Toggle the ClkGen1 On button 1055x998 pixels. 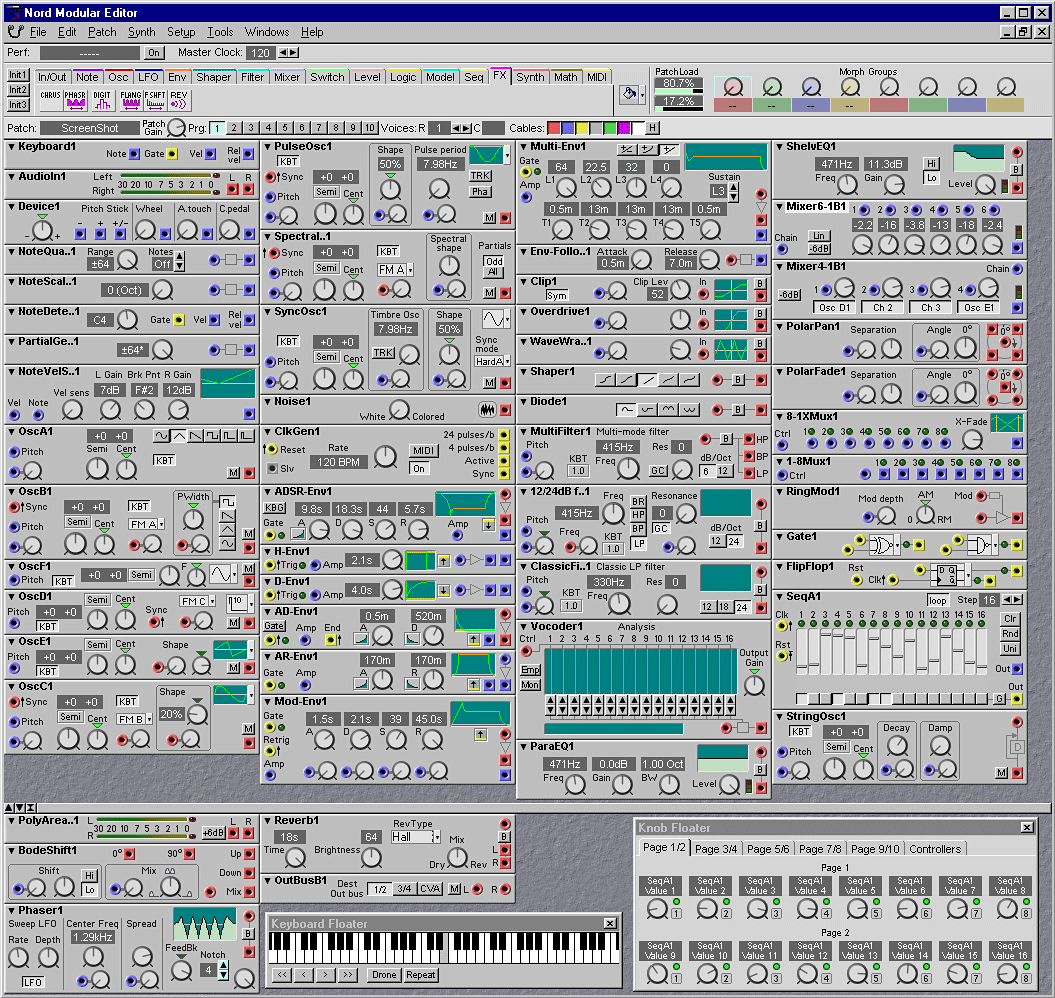click(x=419, y=468)
